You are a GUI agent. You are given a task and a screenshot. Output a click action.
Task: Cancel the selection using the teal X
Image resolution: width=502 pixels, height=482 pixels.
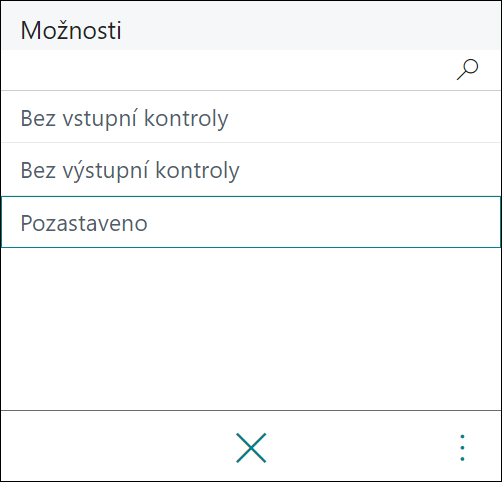click(x=251, y=448)
